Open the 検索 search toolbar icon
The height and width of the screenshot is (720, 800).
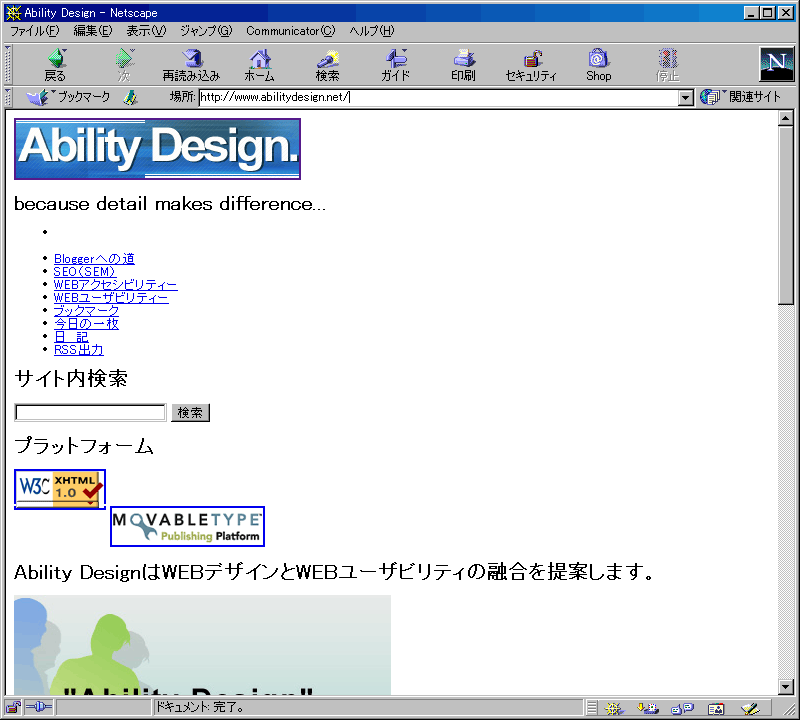coord(328,65)
